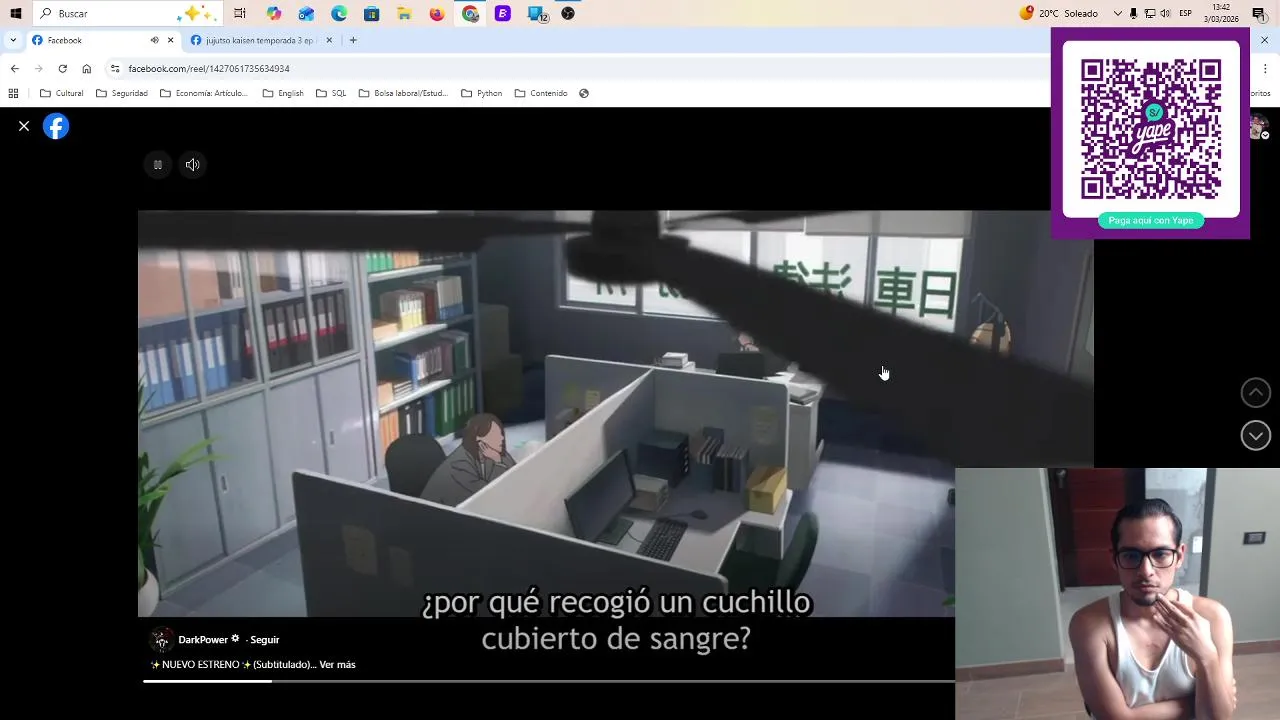Focus the address bar with the facebook.com URL
The height and width of the screenshot is (720, 1280).
point(580,68)
